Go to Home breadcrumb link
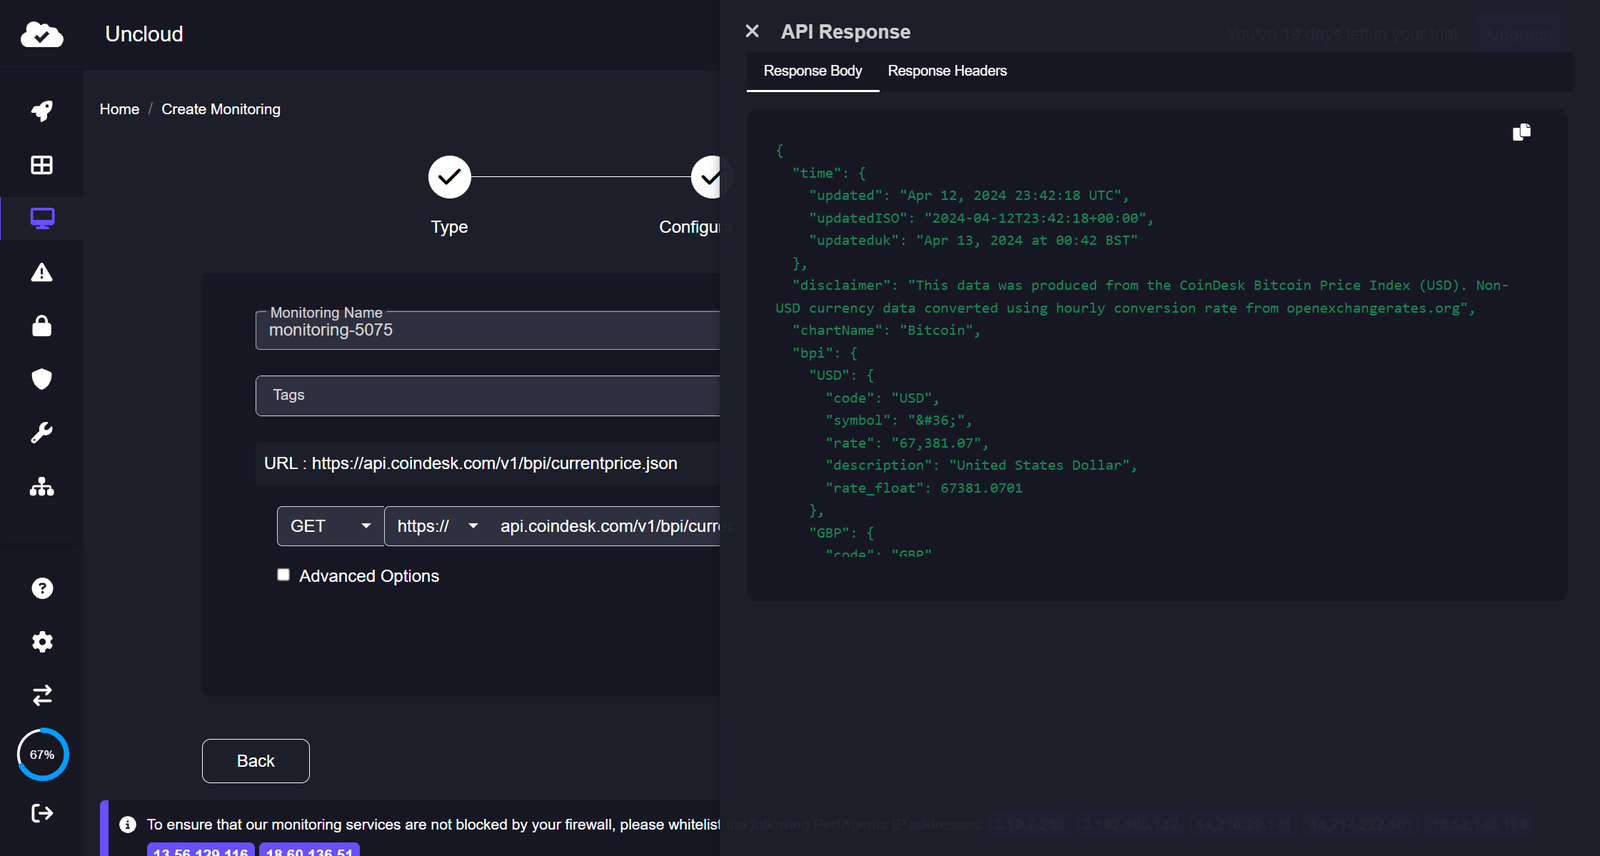 [x=120, y=109]
